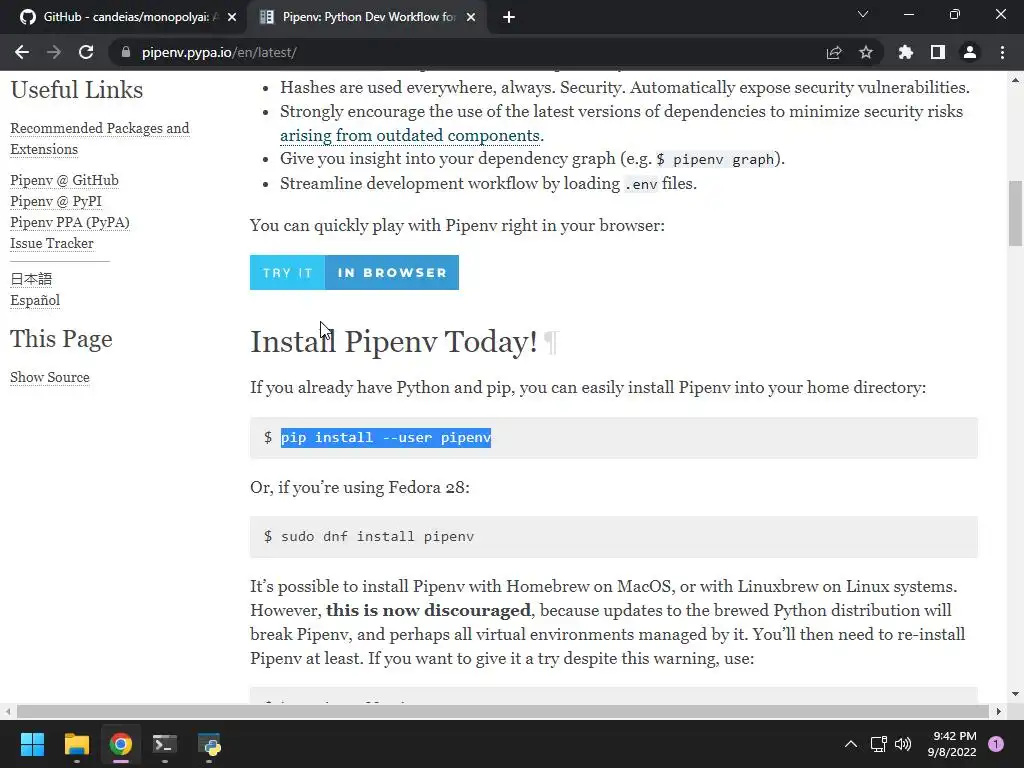Open the Issue Tracker link

tap(52, 243)
